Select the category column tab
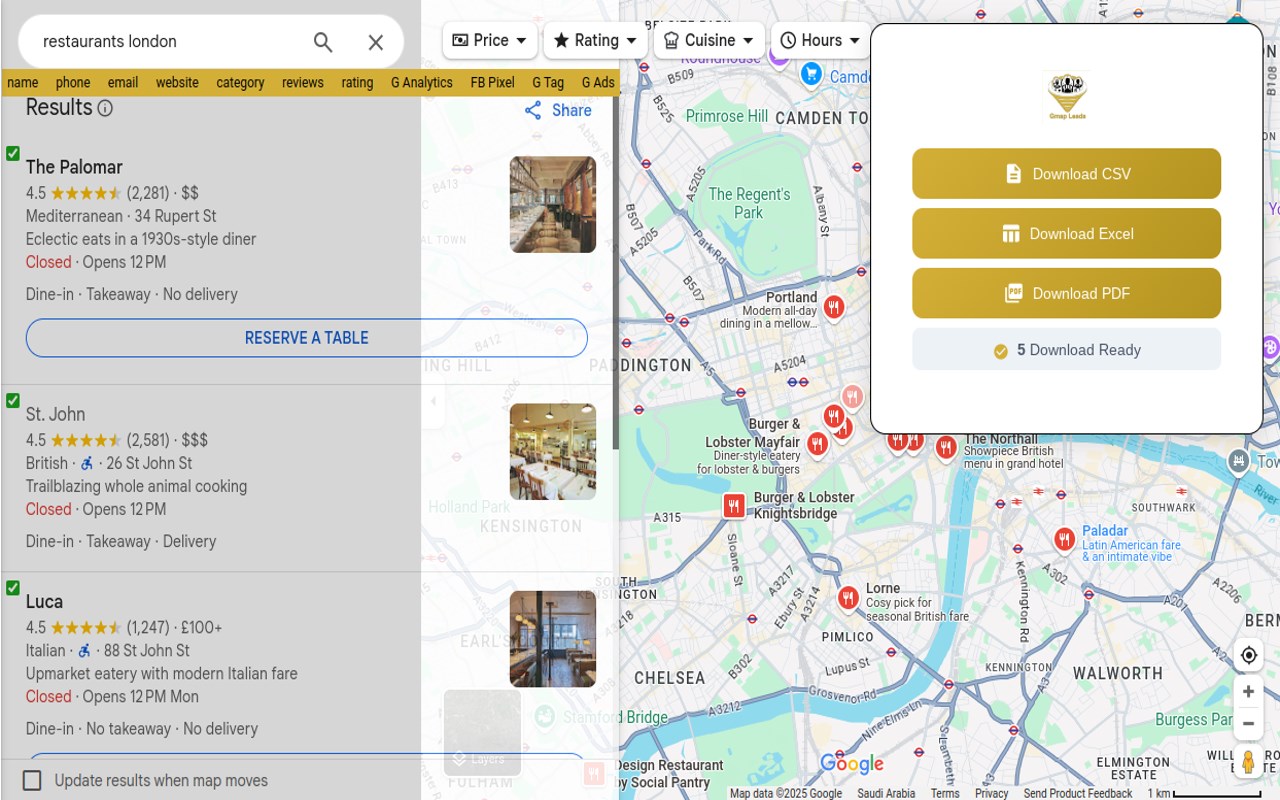The image size is (1280, 800). click(x=240, y=83)
